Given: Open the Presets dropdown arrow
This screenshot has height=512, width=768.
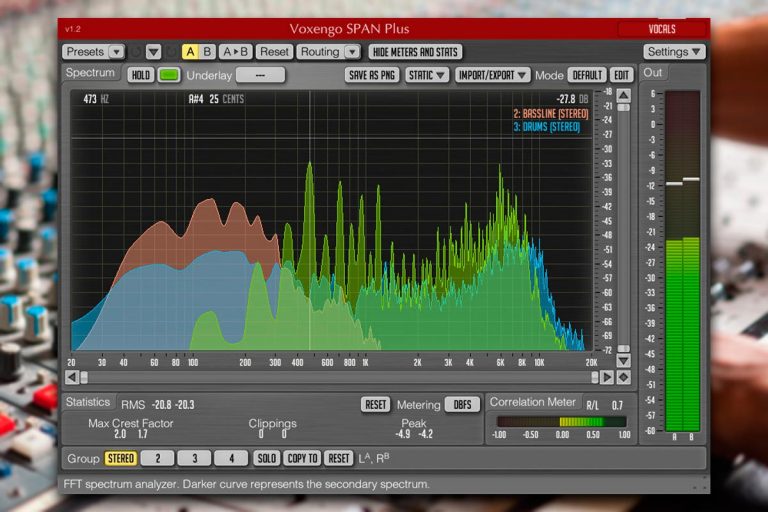Looking at the screenshot, I should click(x=117, y=51).
